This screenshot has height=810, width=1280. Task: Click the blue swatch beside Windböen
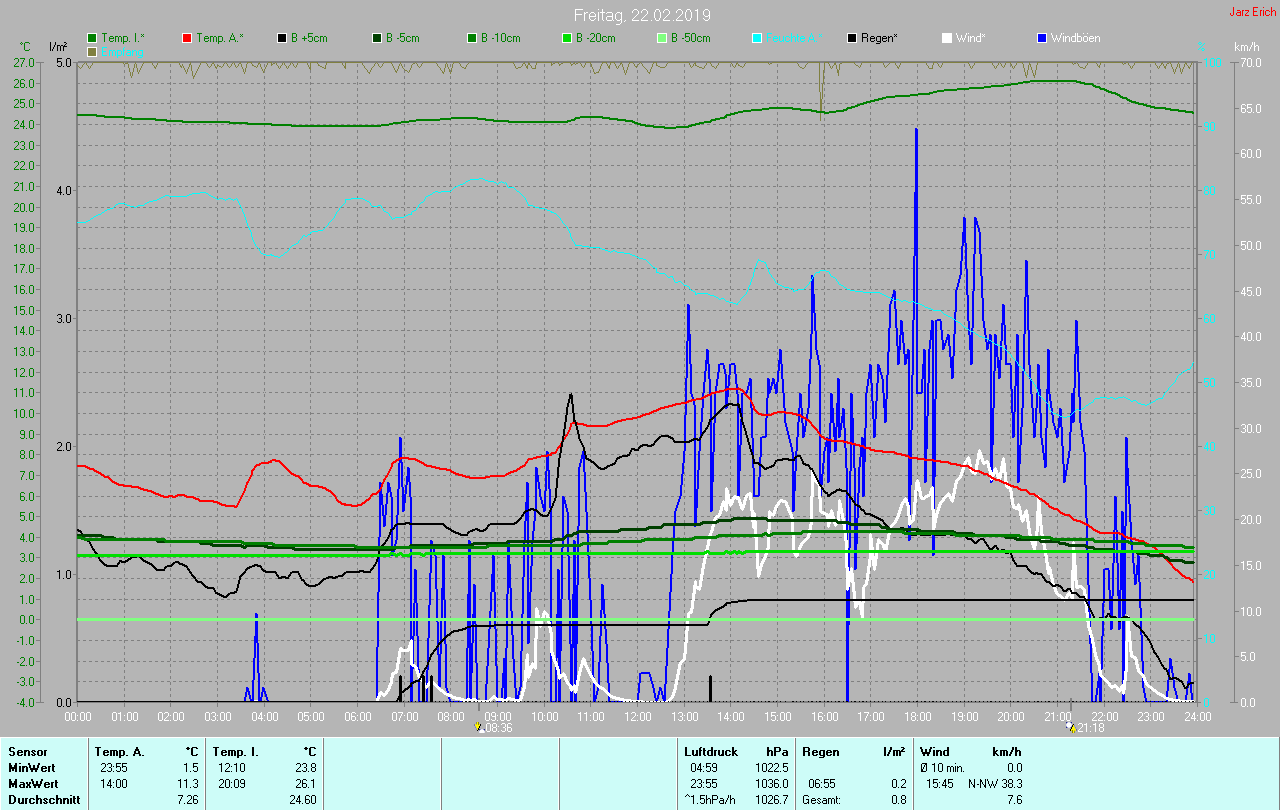coord(1041,38)
